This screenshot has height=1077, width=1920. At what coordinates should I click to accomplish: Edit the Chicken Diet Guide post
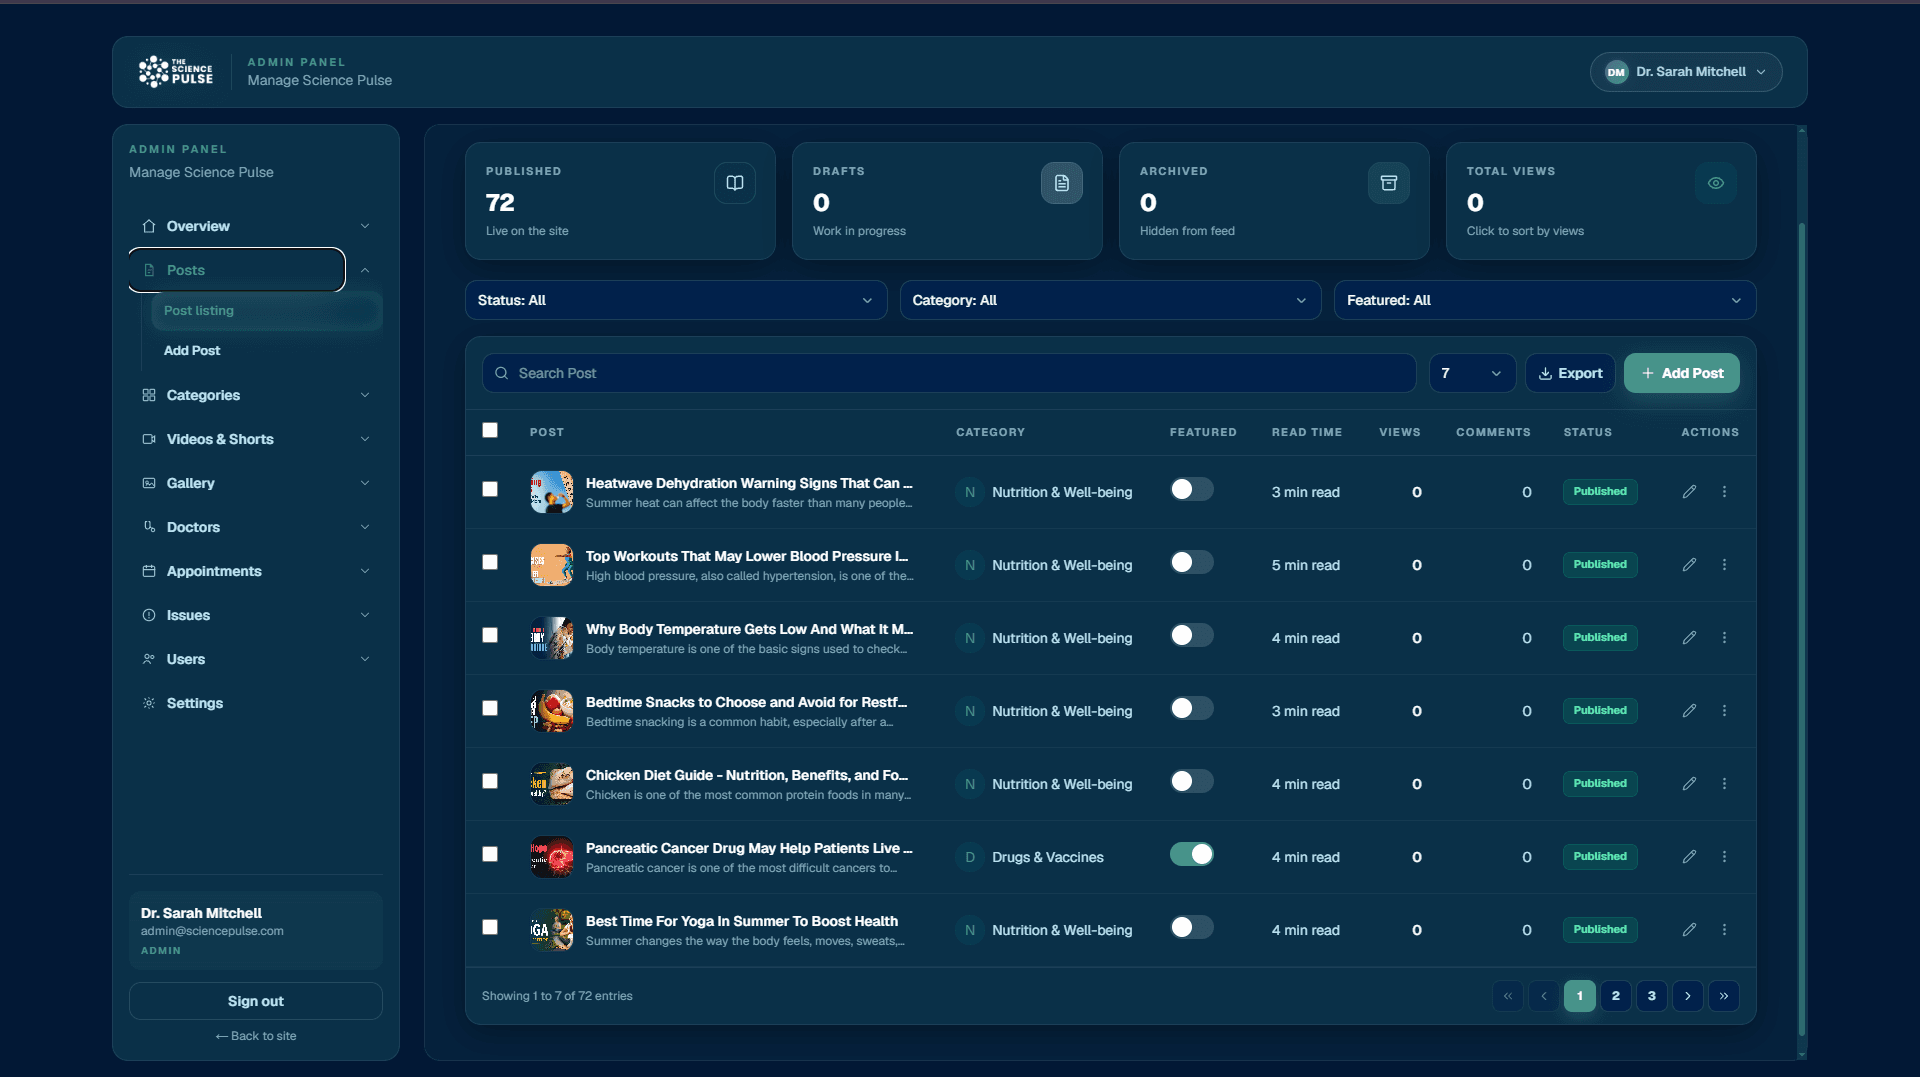1689,784
